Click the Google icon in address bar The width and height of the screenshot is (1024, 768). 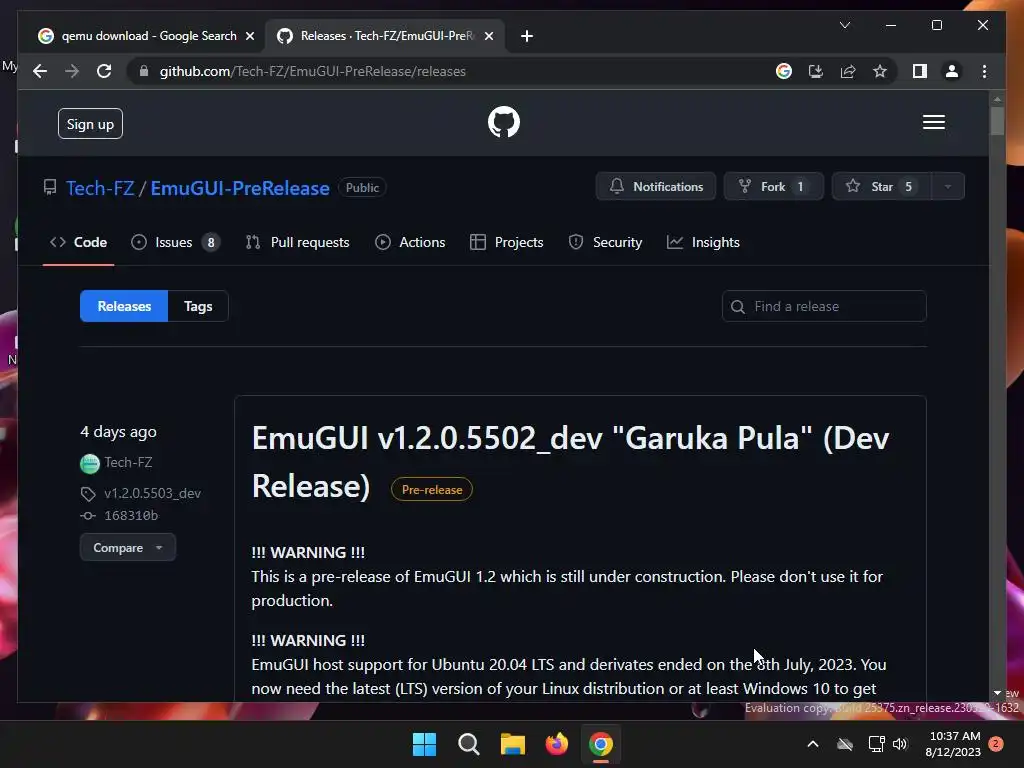click(x=784, y=71)
